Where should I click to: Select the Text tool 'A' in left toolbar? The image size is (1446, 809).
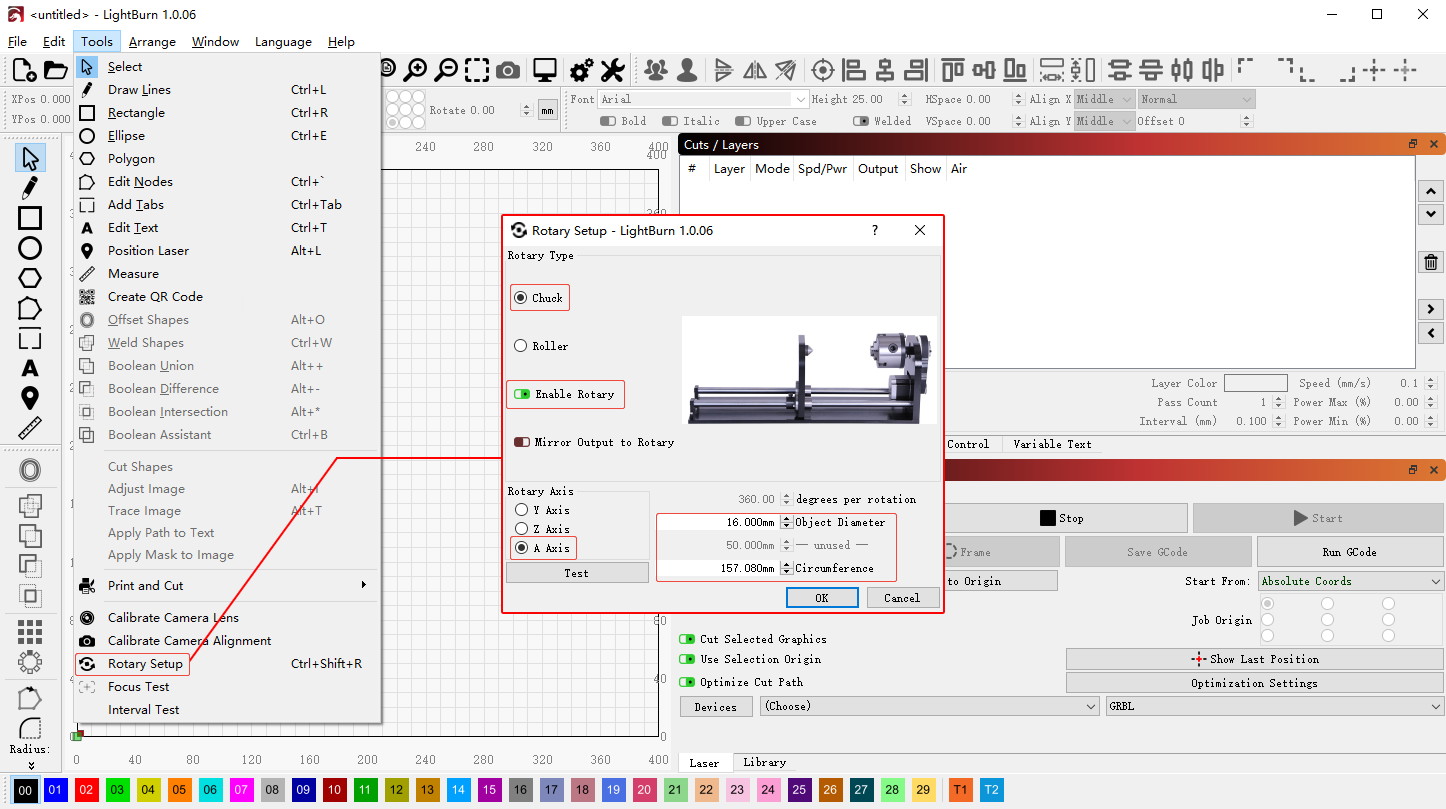(x=30, y=369)
